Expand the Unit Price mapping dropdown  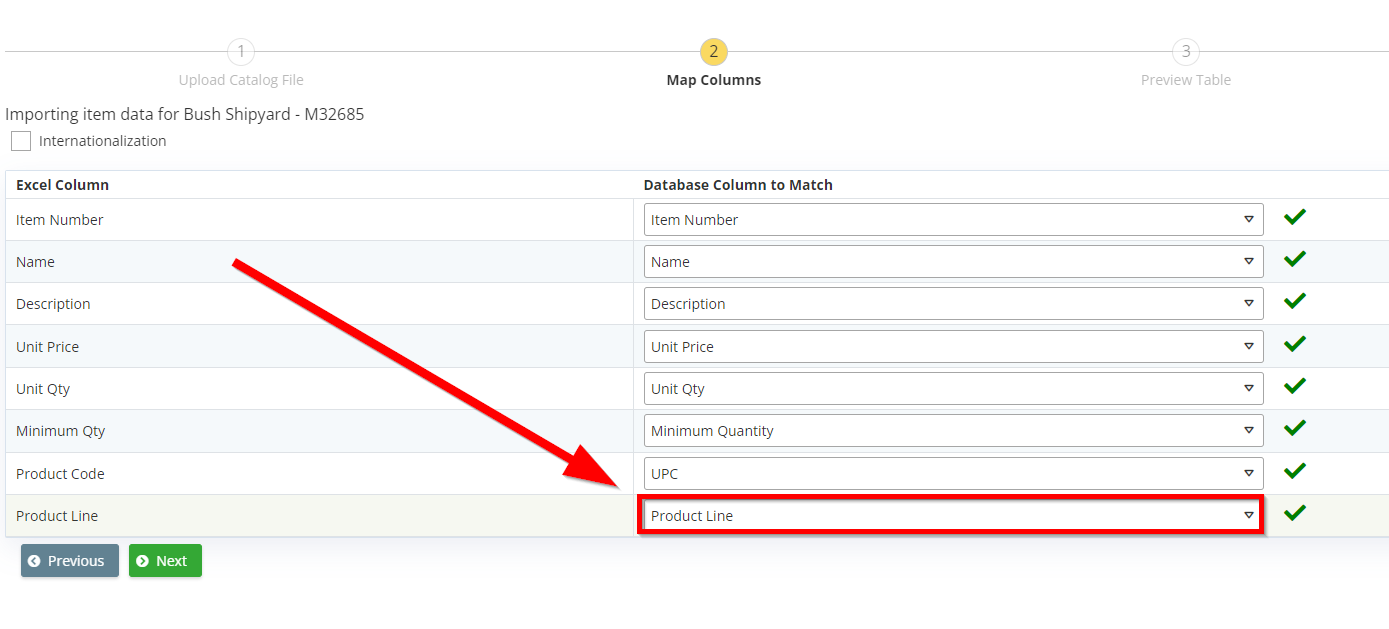coord(952,347)
